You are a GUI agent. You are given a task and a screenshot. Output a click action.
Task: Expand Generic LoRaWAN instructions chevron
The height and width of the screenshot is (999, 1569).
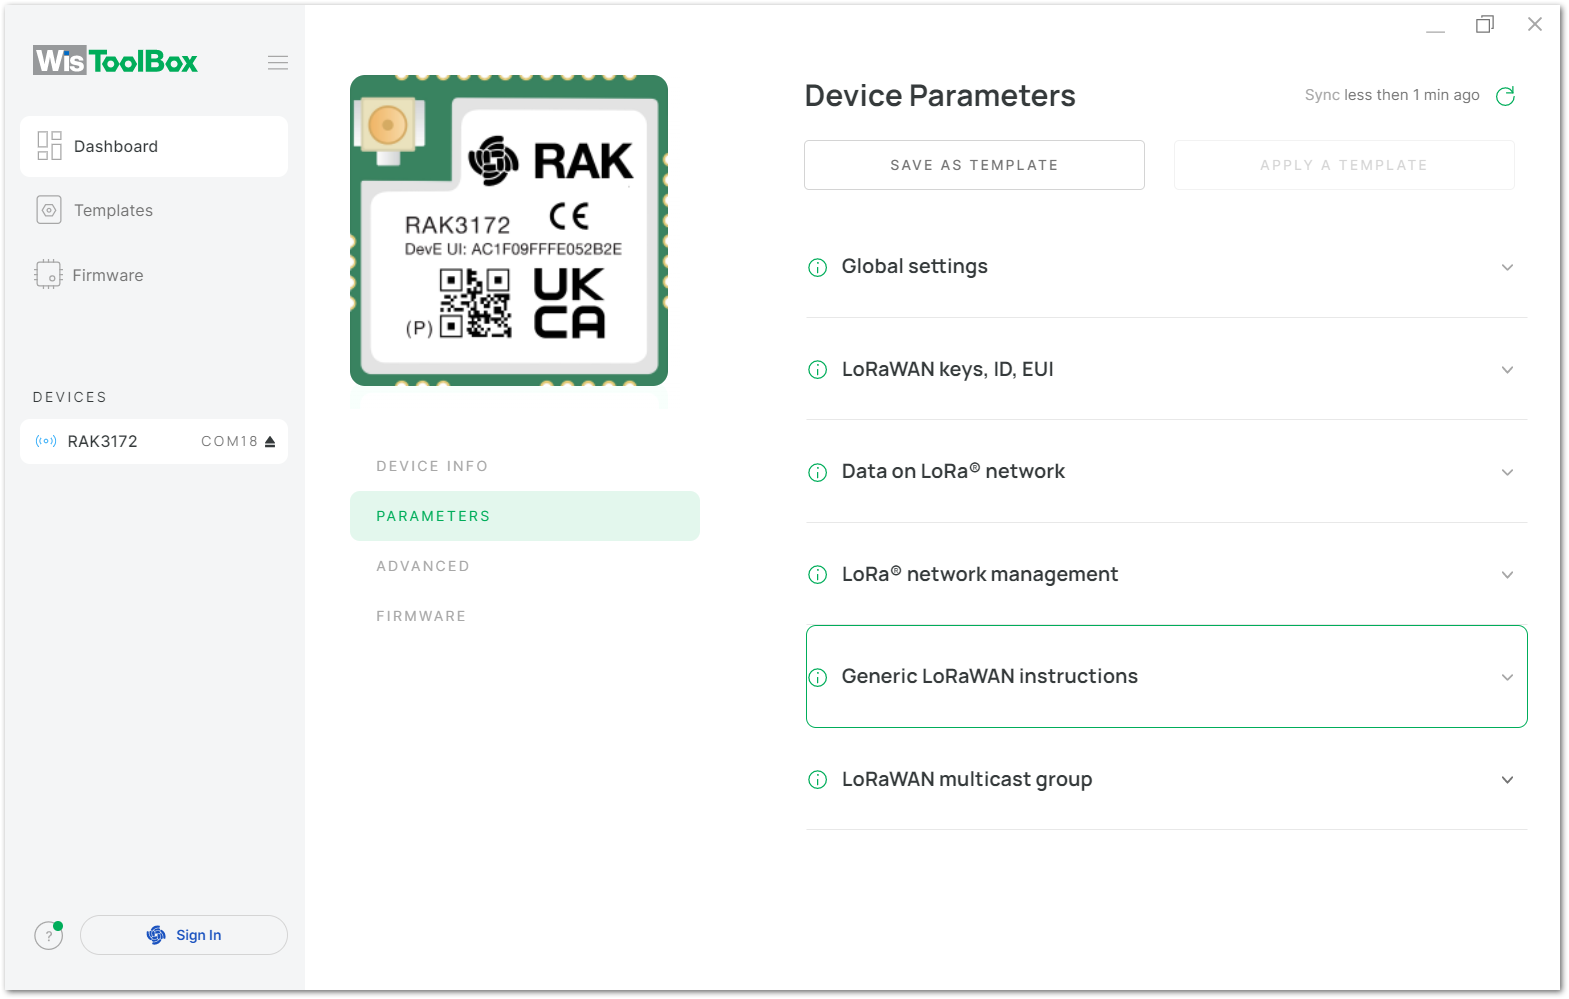(1507, 677)
